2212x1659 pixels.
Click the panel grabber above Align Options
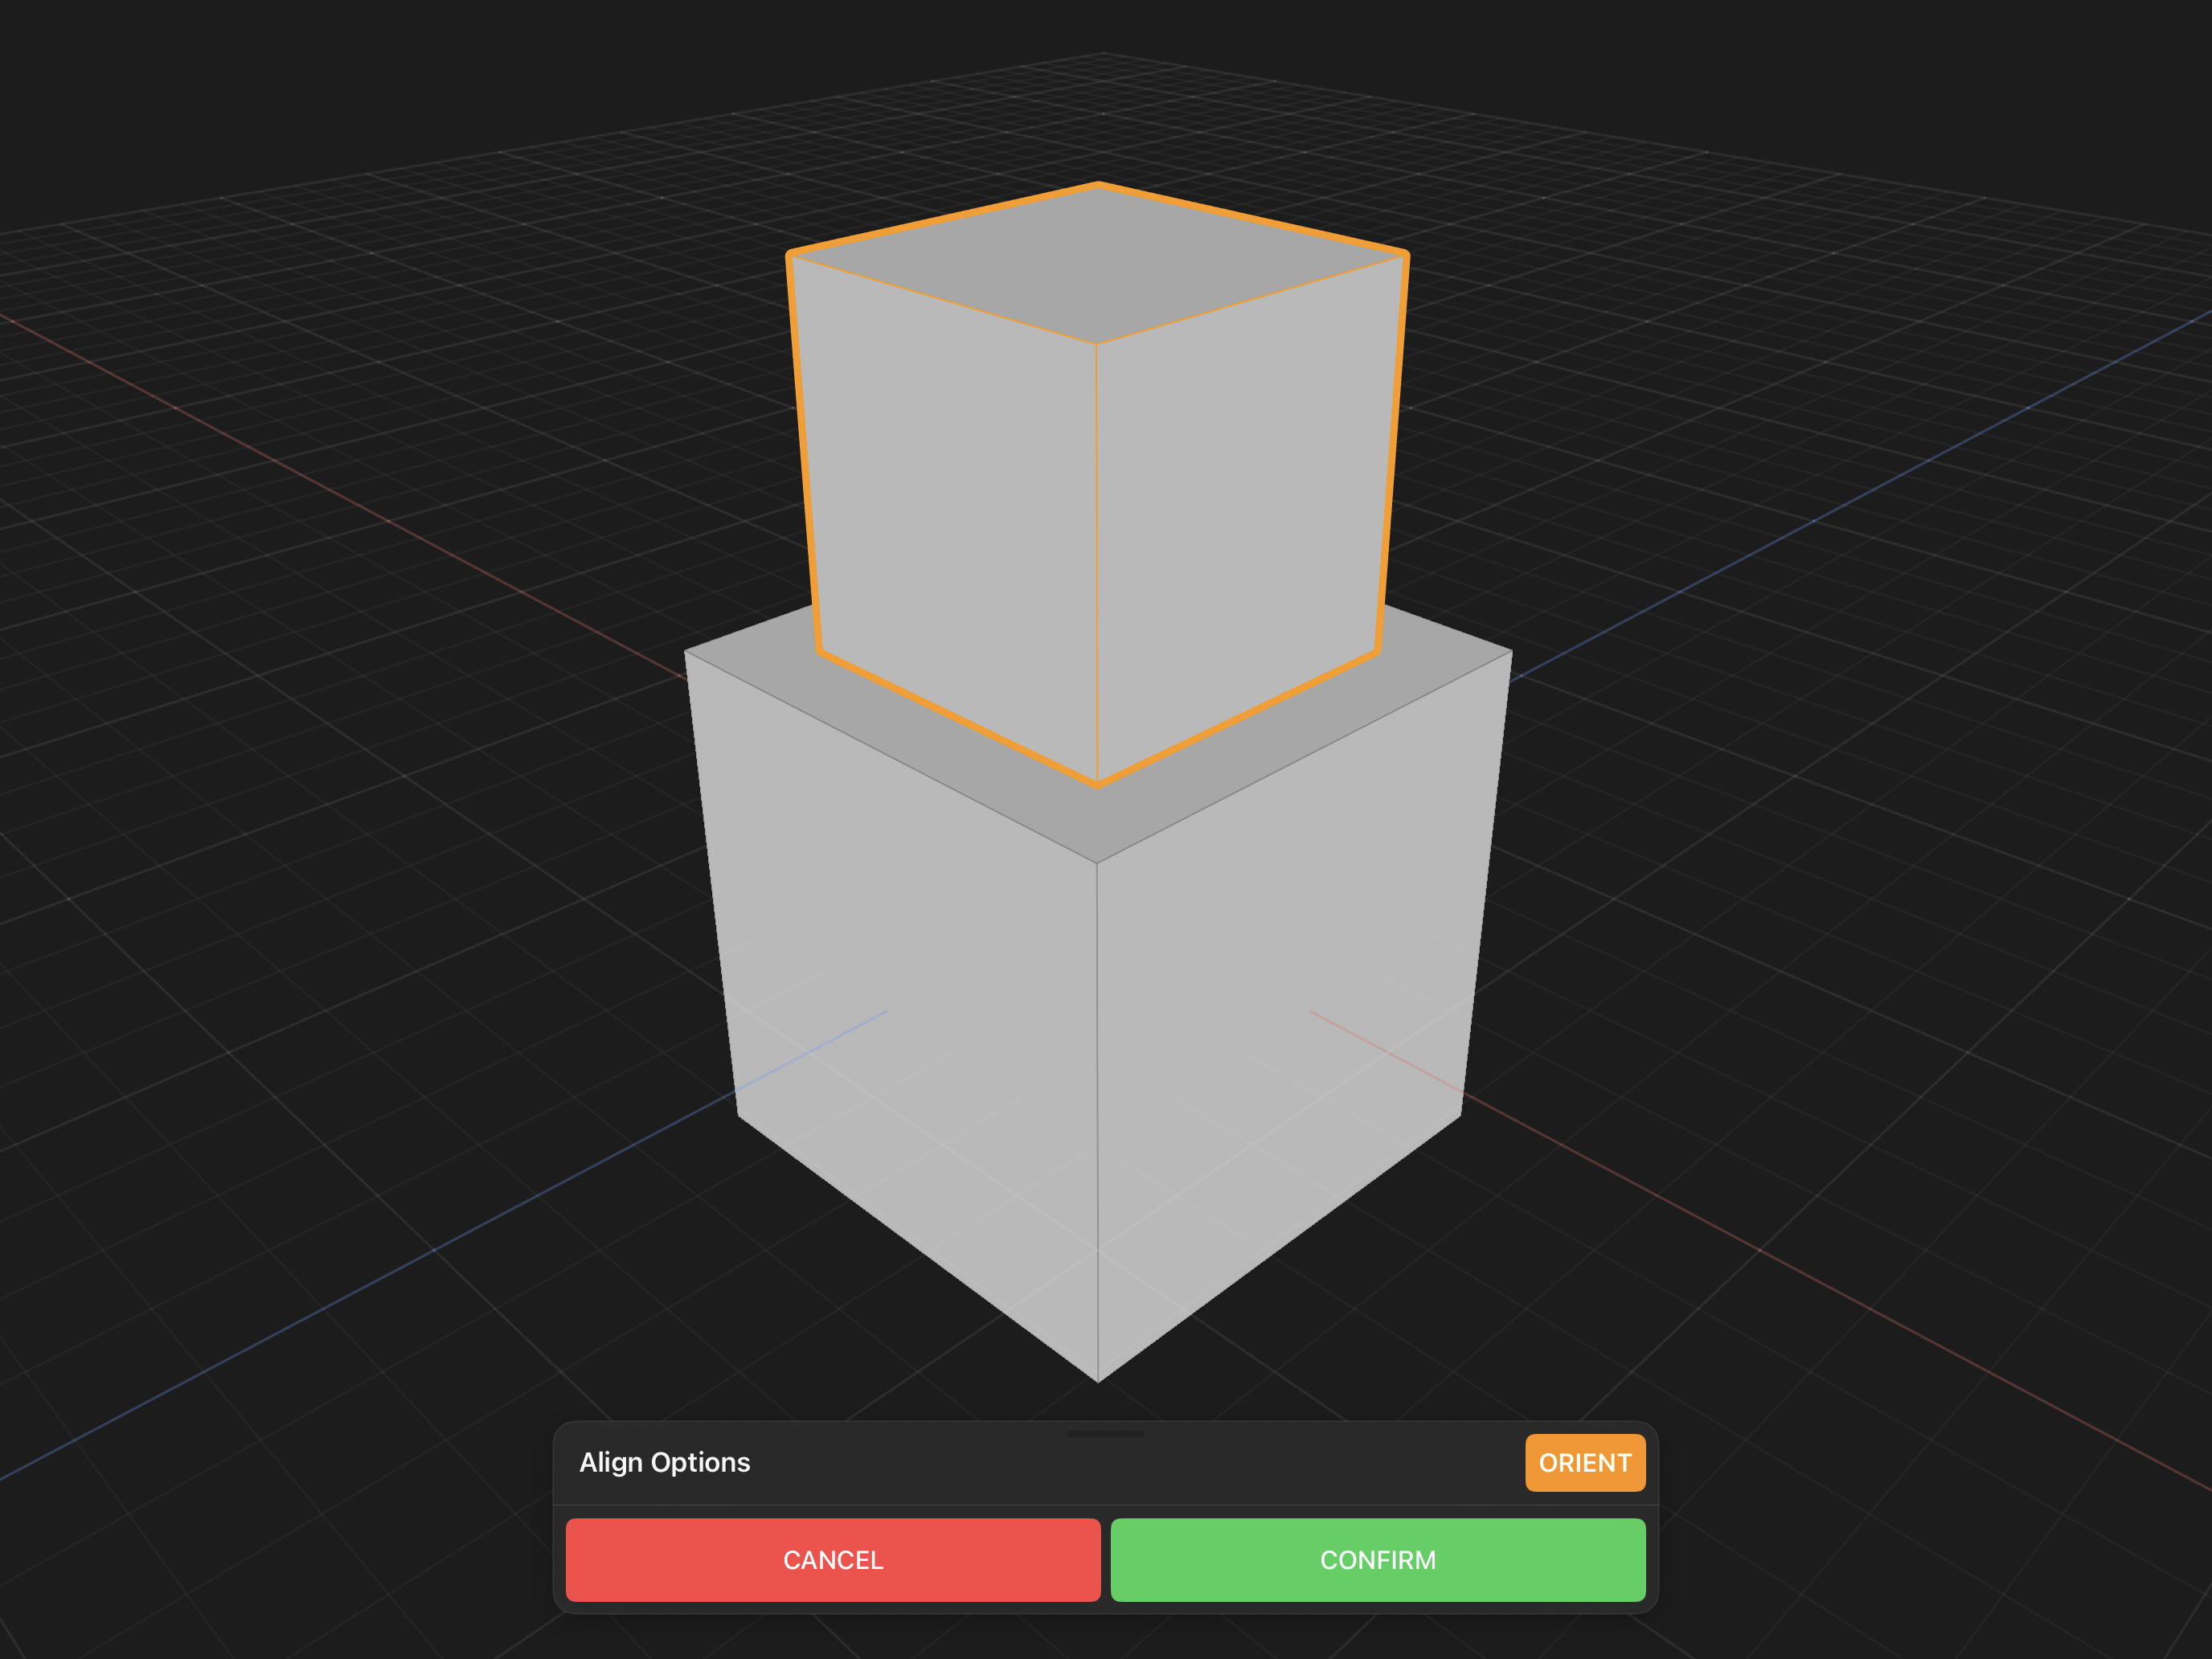(x=1106, y=1434)
